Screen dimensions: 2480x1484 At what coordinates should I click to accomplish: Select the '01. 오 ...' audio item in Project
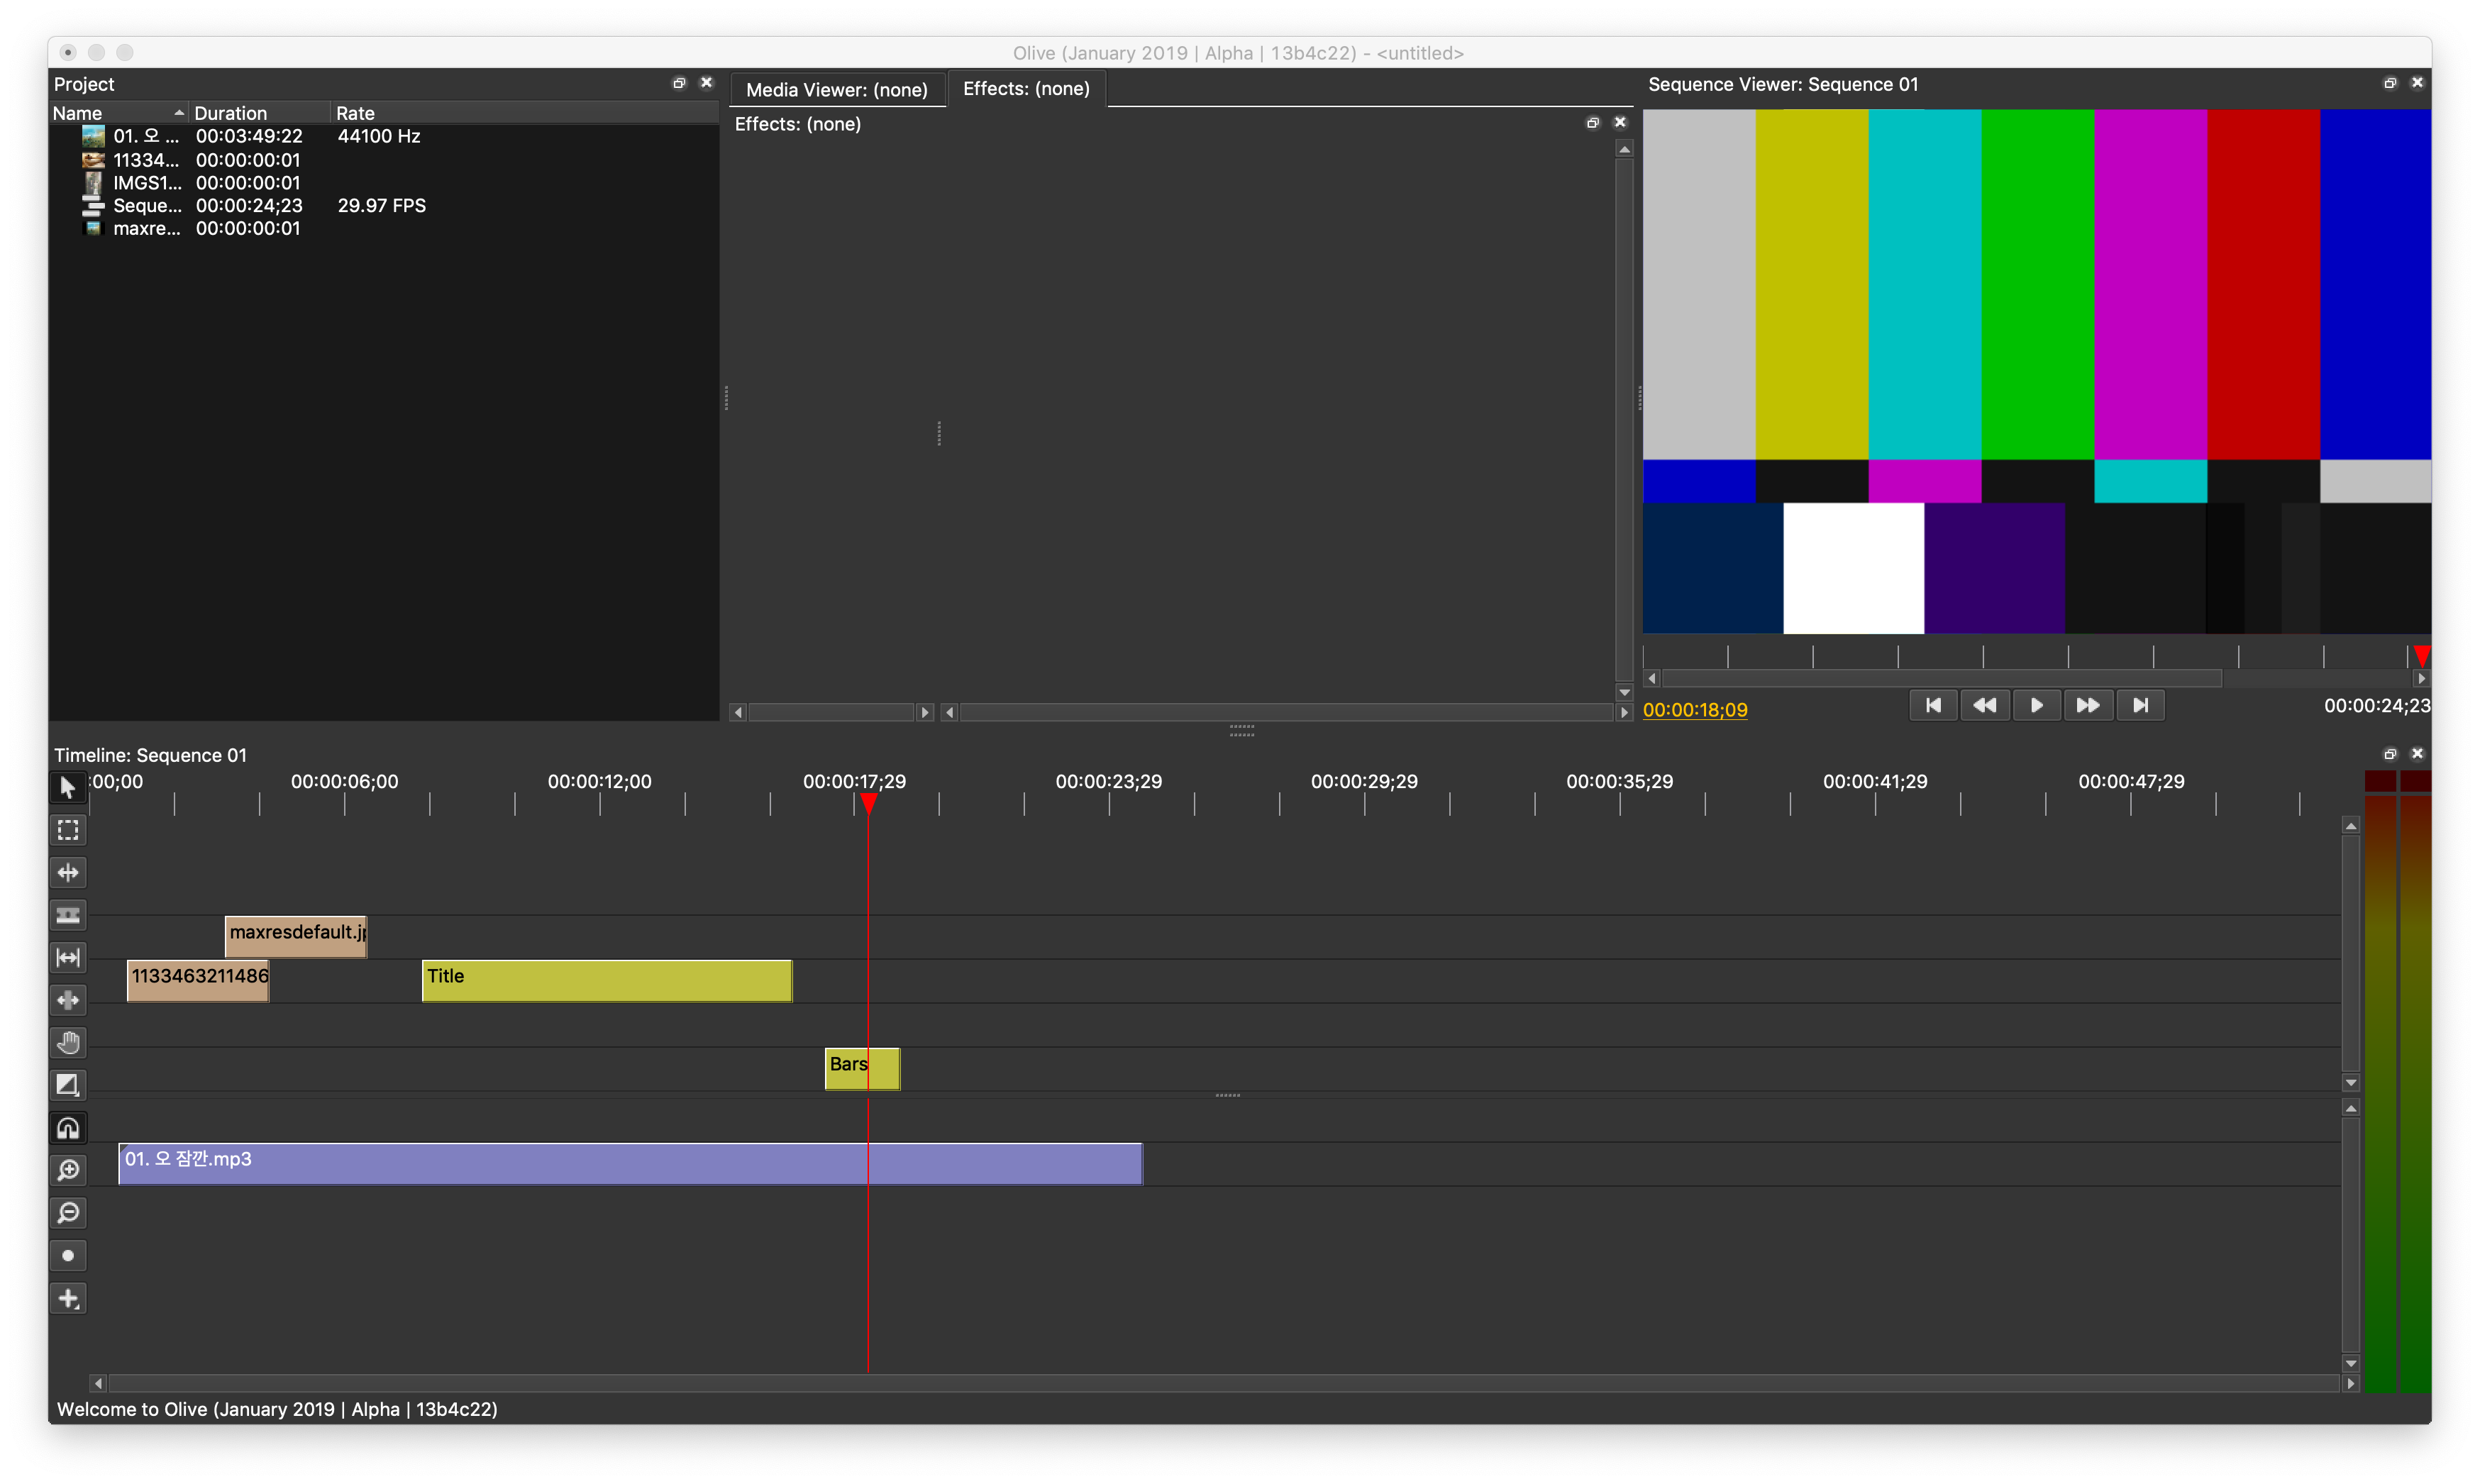384,136
